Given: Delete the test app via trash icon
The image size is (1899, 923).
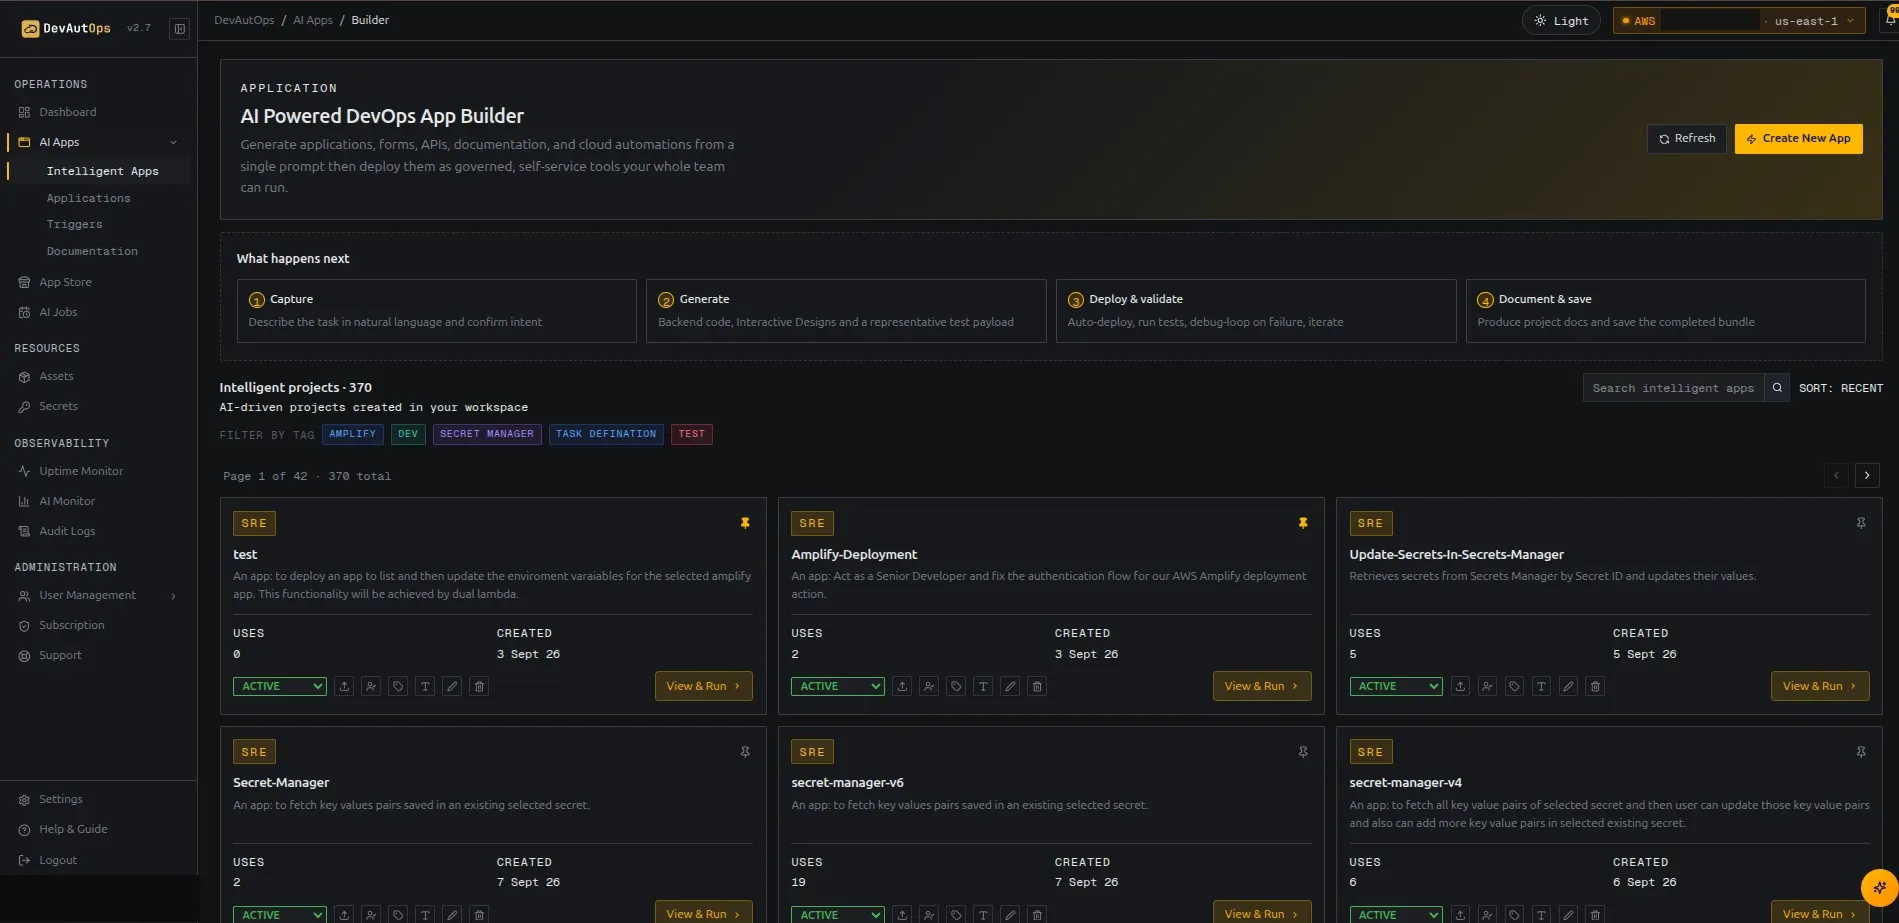Looking at the screenshot, I should click(479, 686).
